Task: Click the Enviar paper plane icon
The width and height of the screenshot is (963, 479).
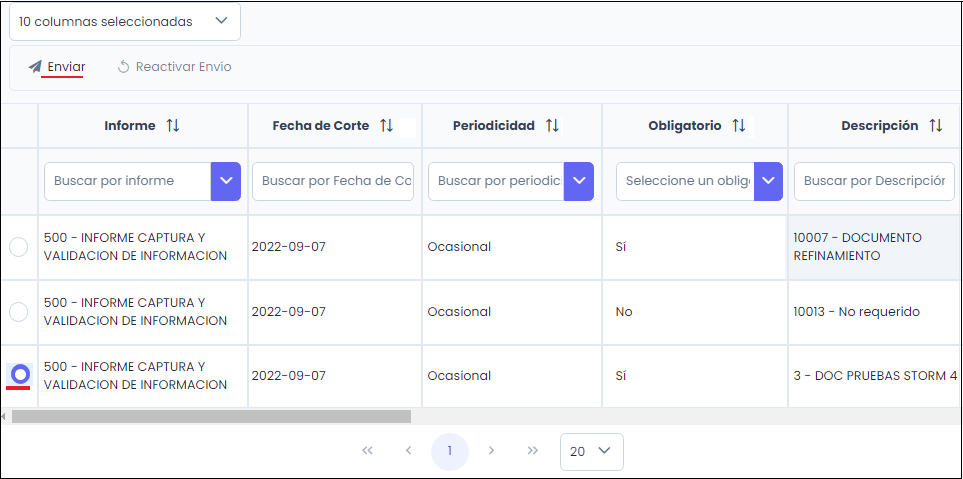Action: point(35,67)
